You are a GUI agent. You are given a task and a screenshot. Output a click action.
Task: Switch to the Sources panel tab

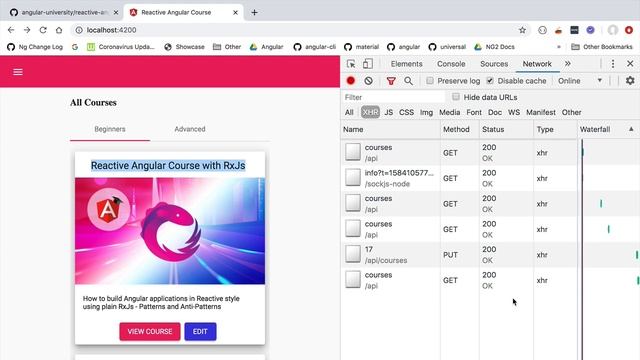(494, 64)
